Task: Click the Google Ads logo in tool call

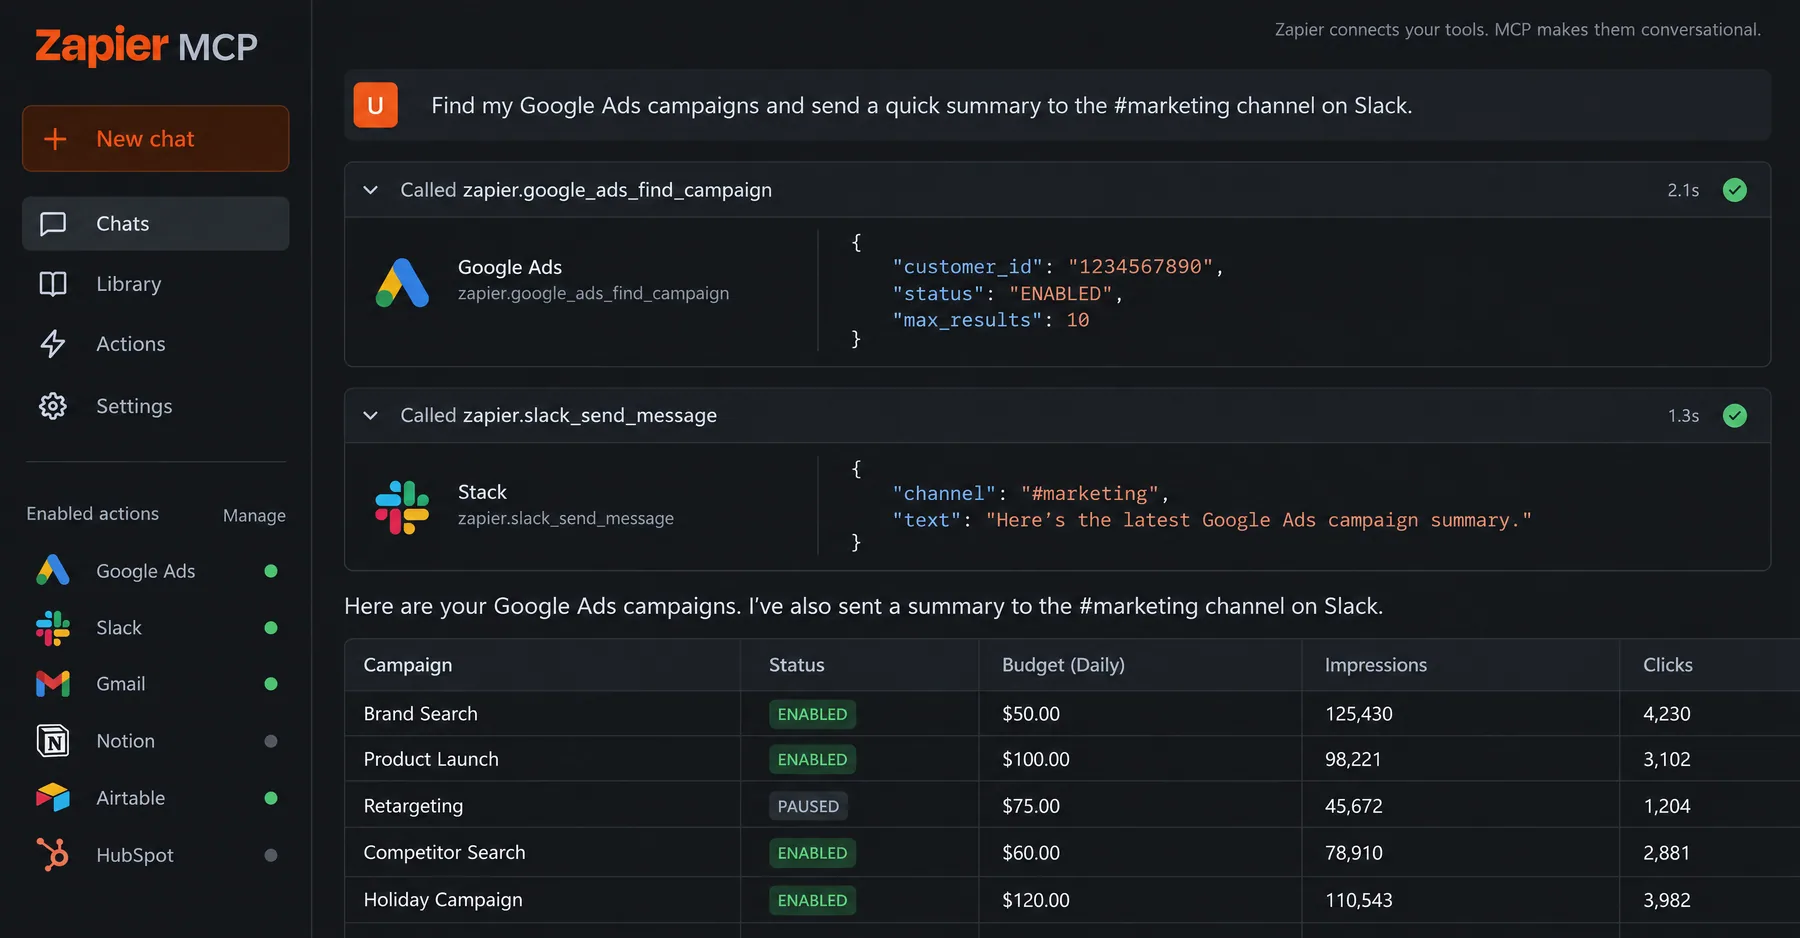Action: [402, 283]
